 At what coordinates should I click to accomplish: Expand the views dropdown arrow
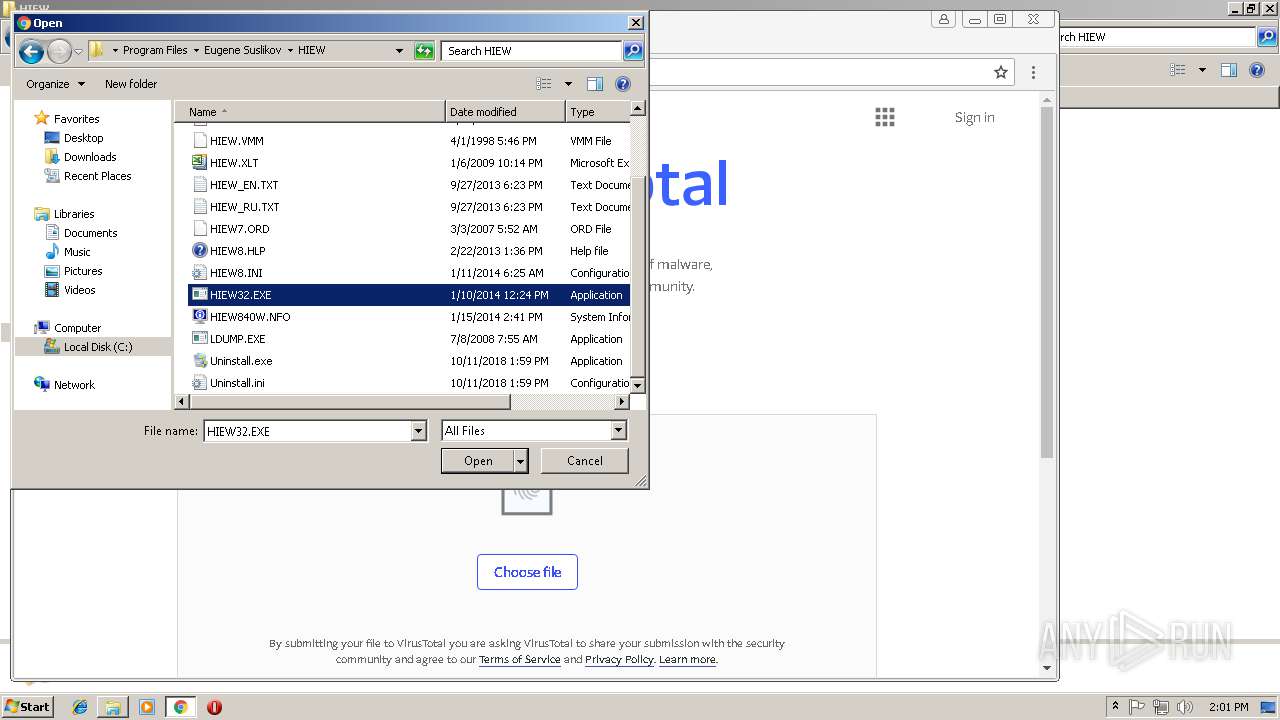pos(568,84)
